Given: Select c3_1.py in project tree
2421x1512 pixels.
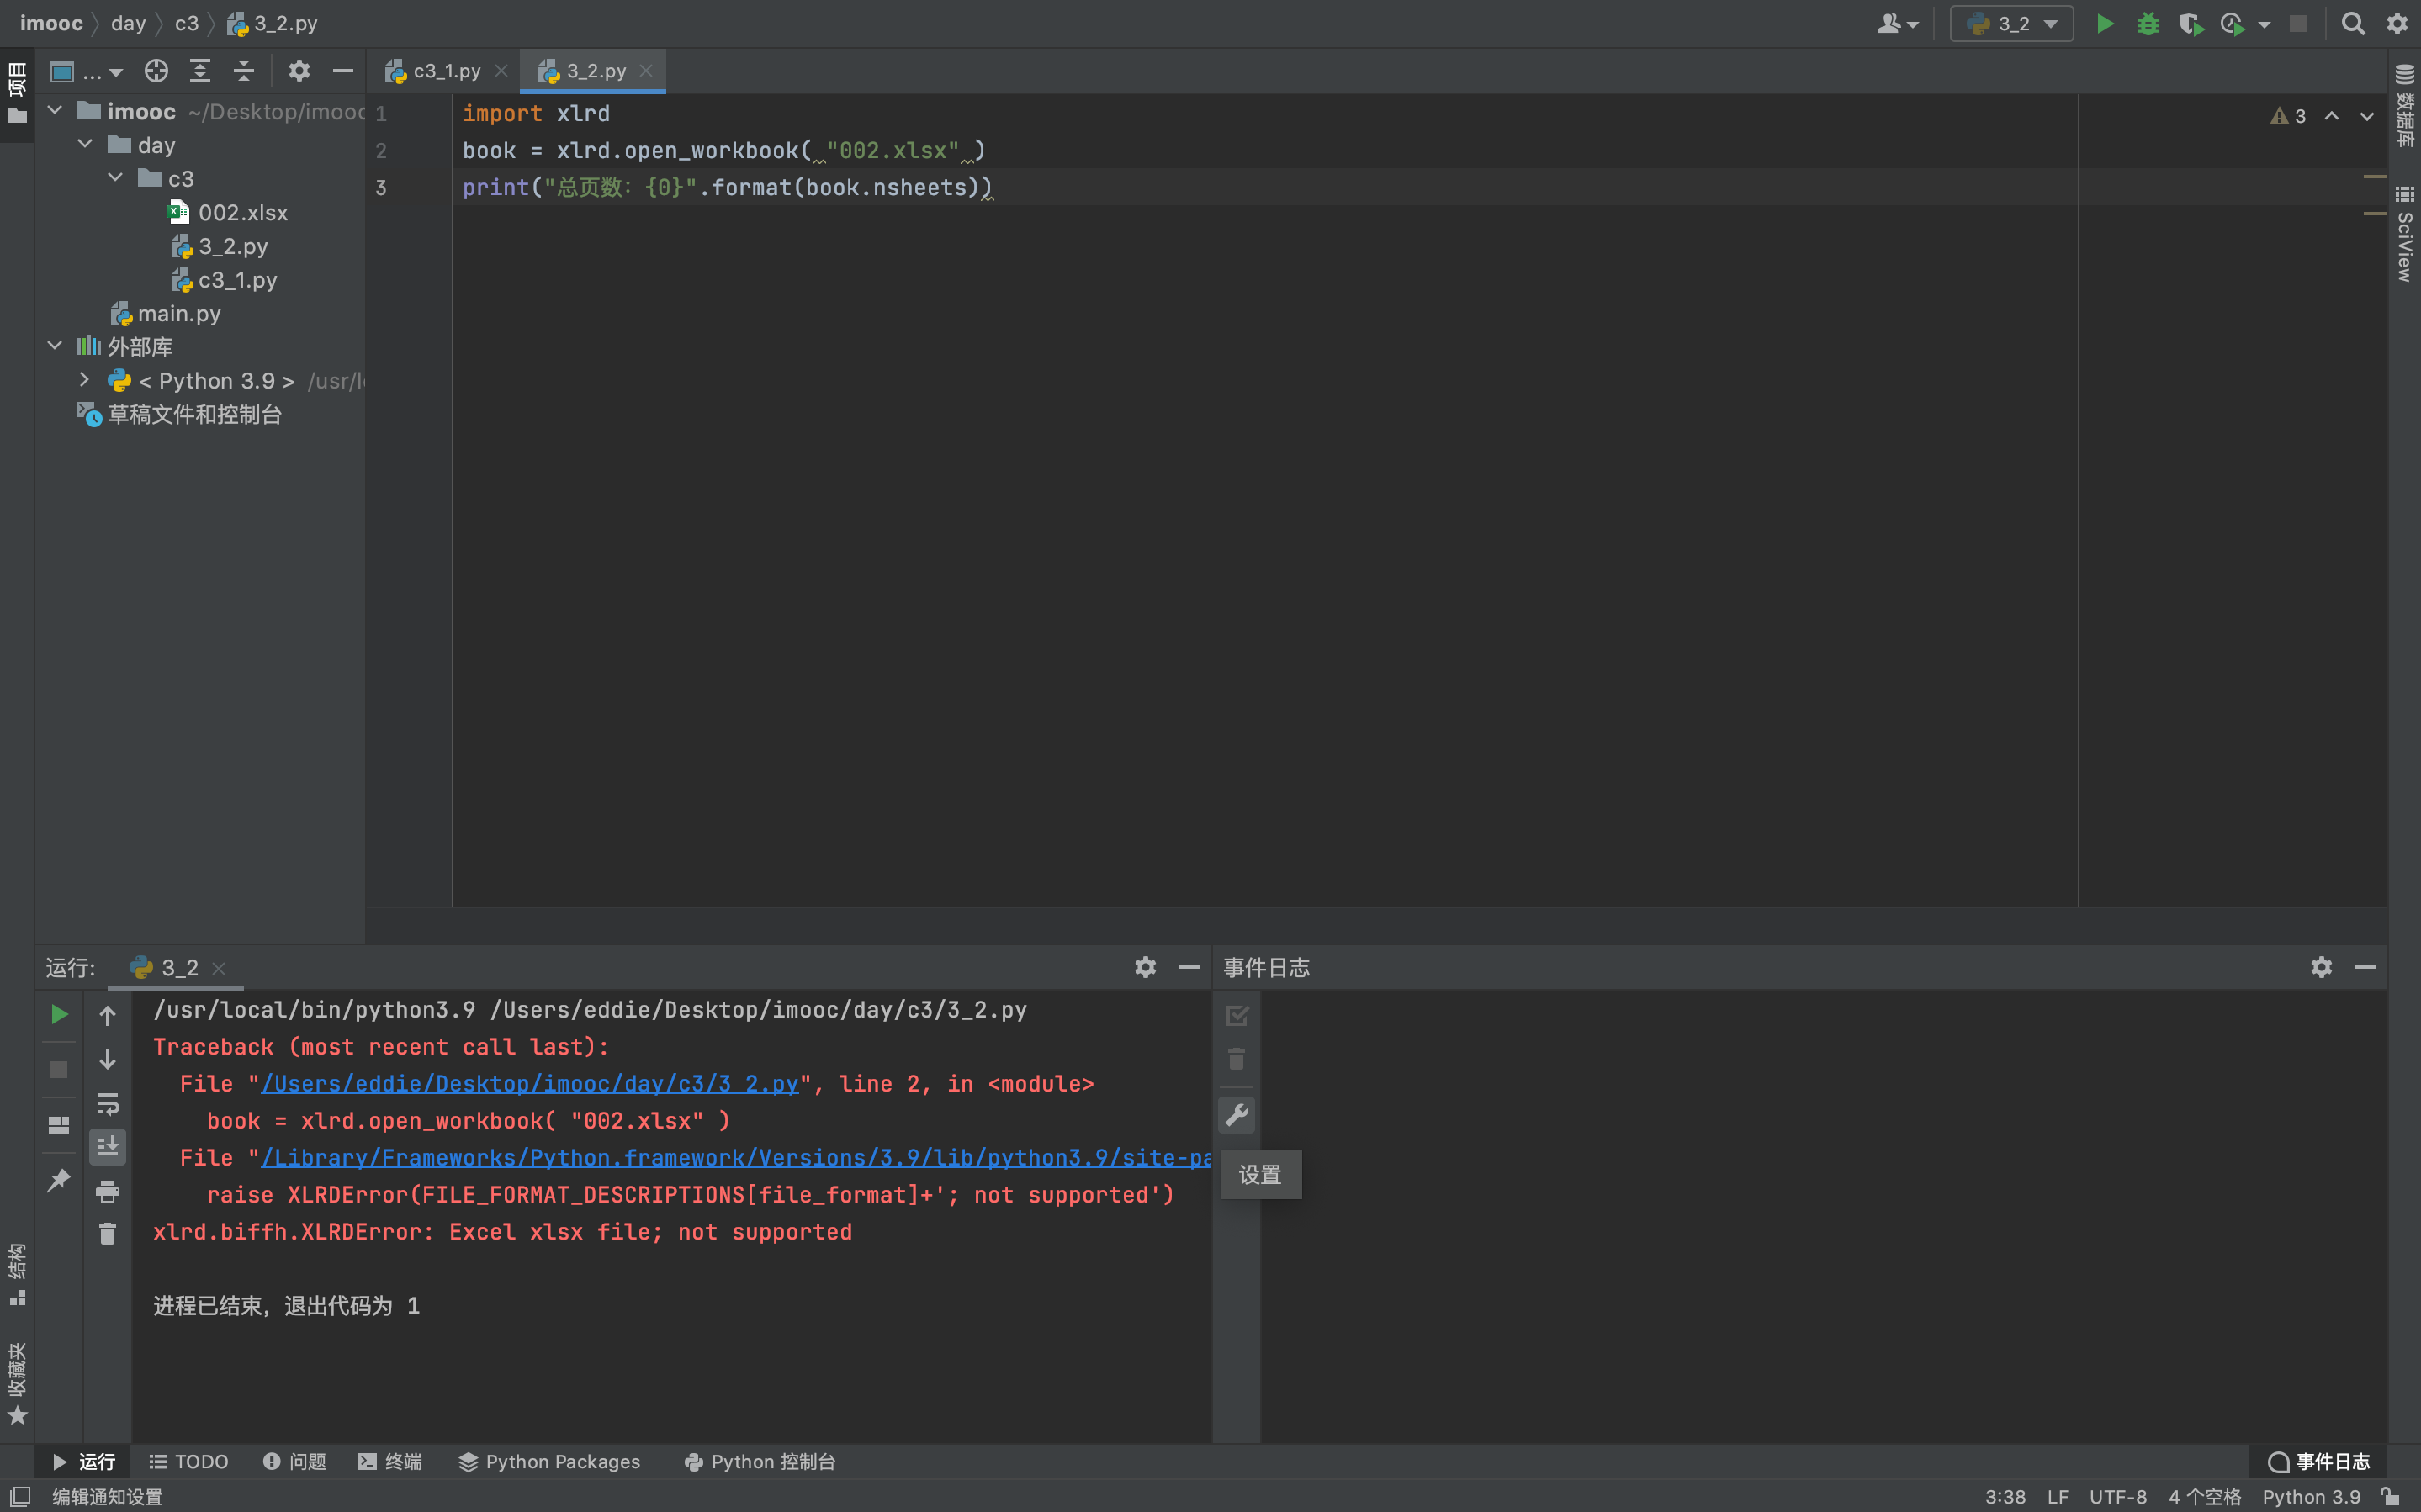Looking at the screenshot, I should click(224, 280).
